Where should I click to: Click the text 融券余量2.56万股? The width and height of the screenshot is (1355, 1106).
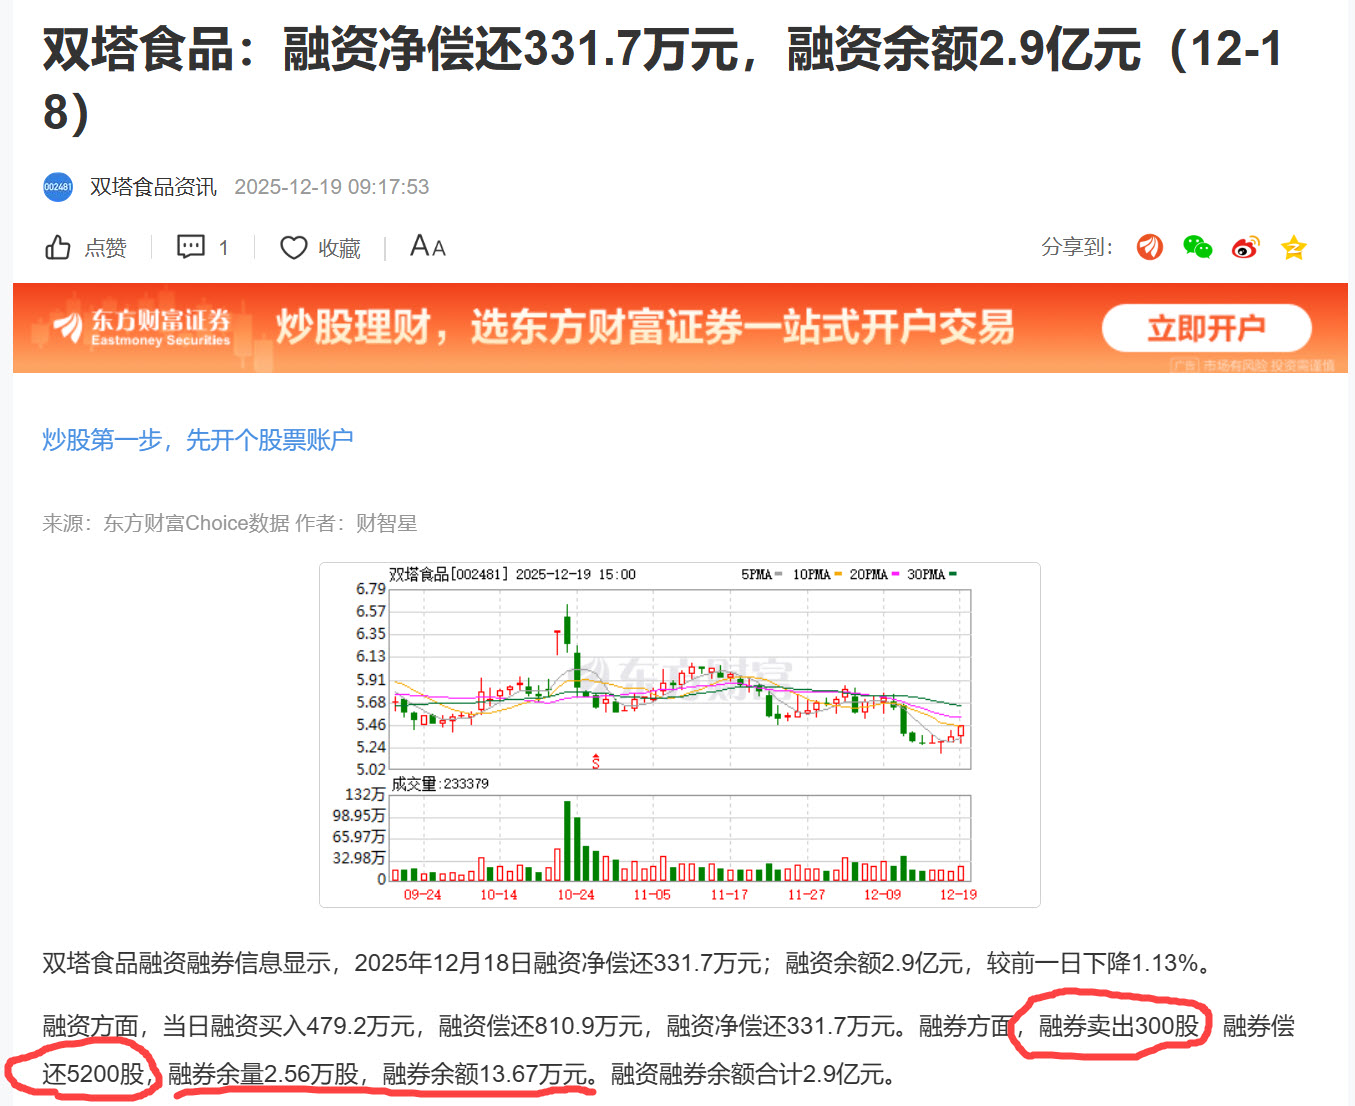coord(264,1074)
